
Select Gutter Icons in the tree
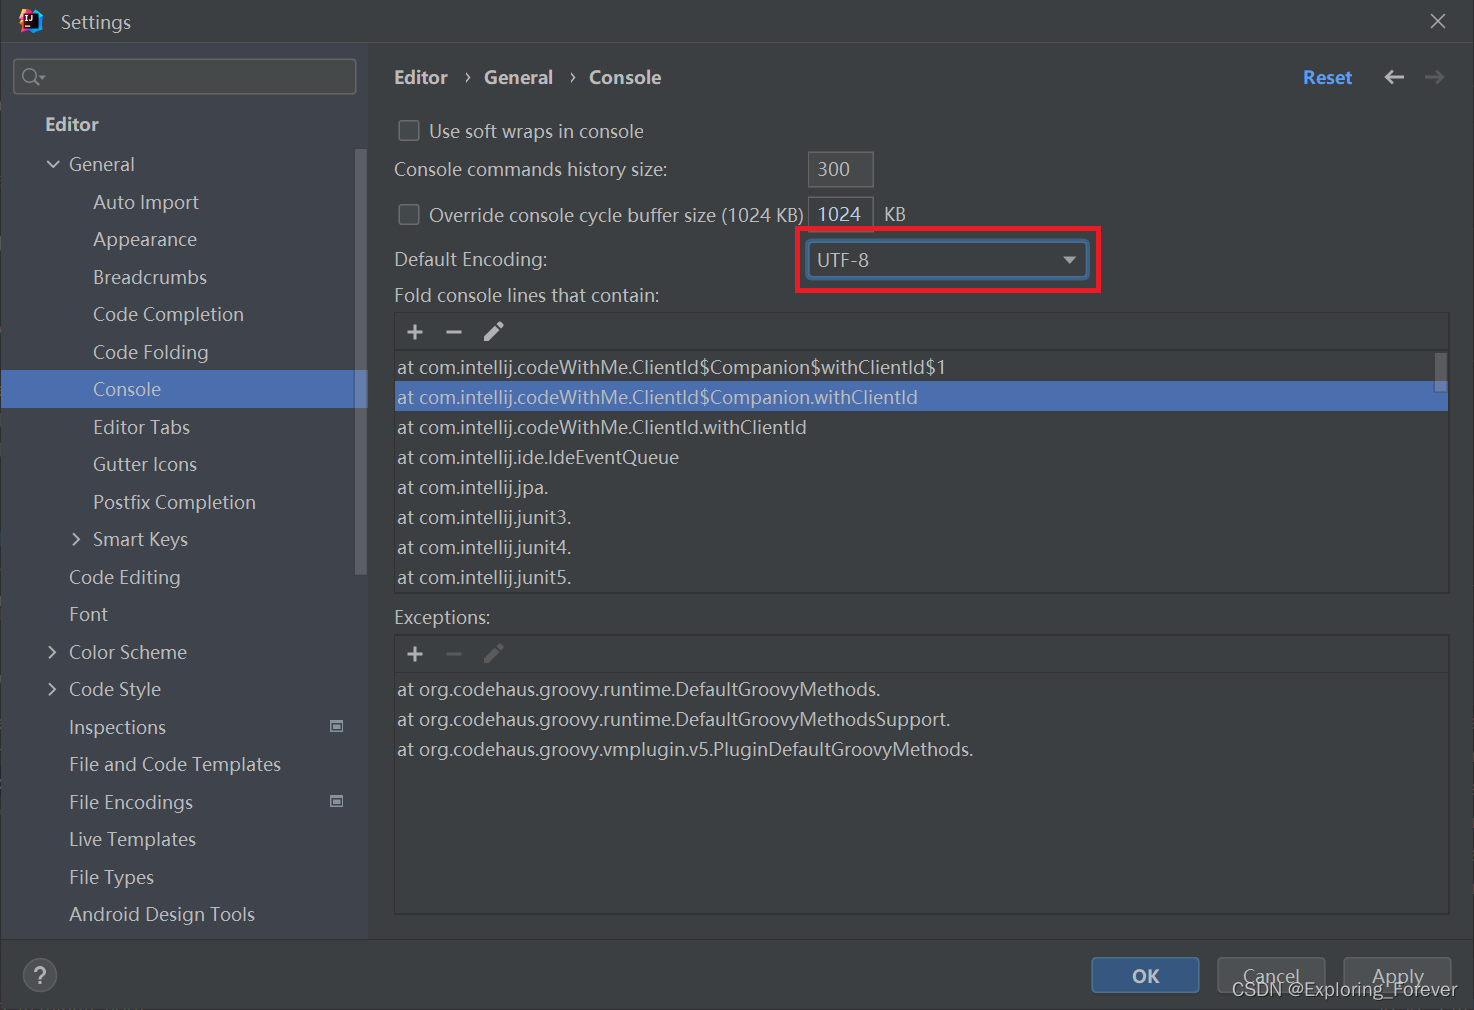click(x=145, y=464)
